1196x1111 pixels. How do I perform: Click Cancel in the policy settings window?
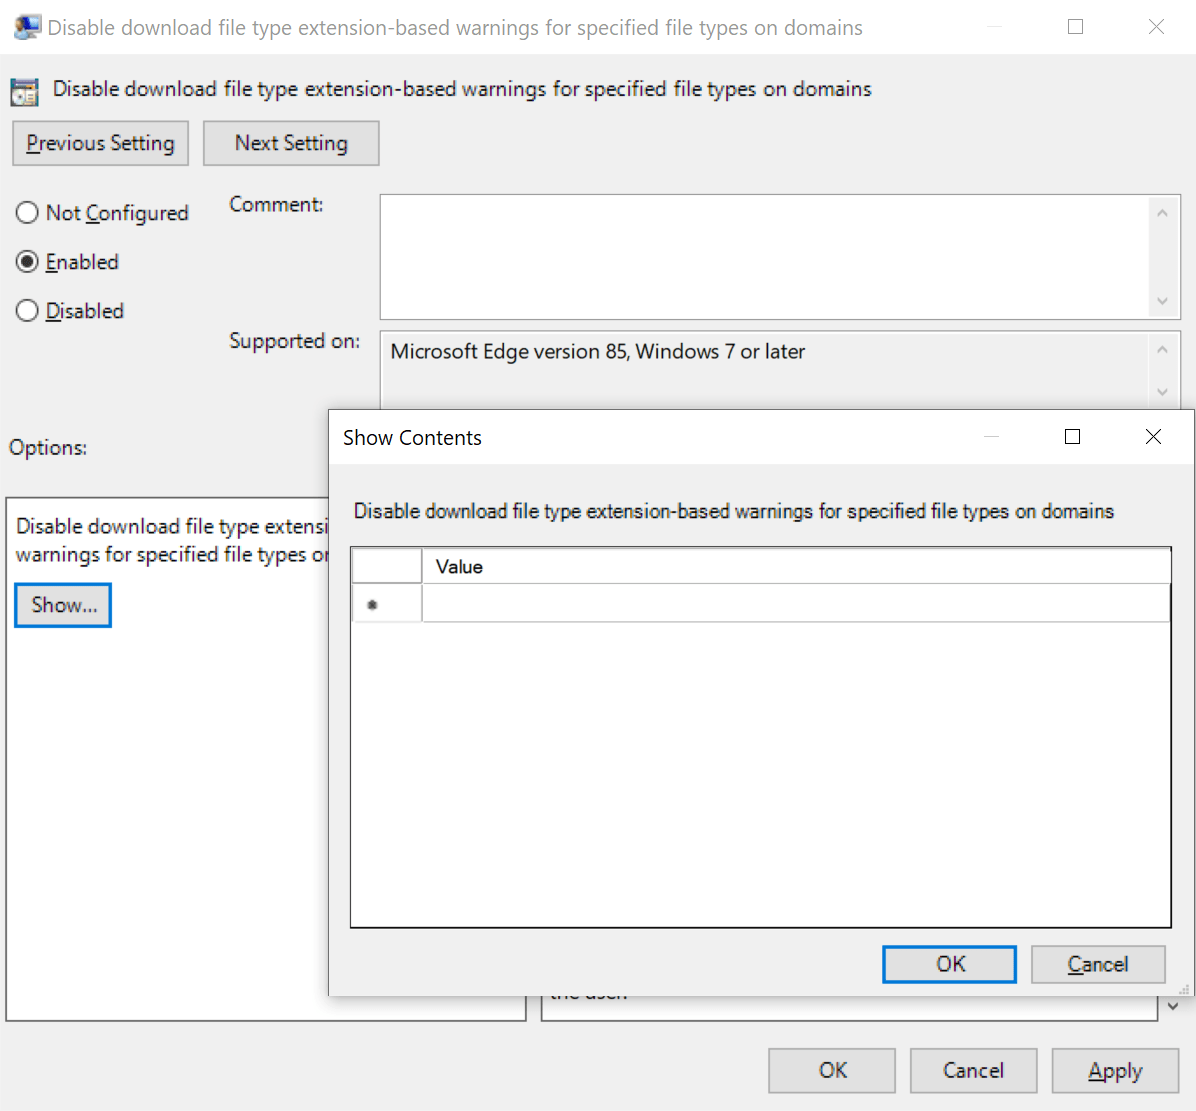pos(974,1071)
